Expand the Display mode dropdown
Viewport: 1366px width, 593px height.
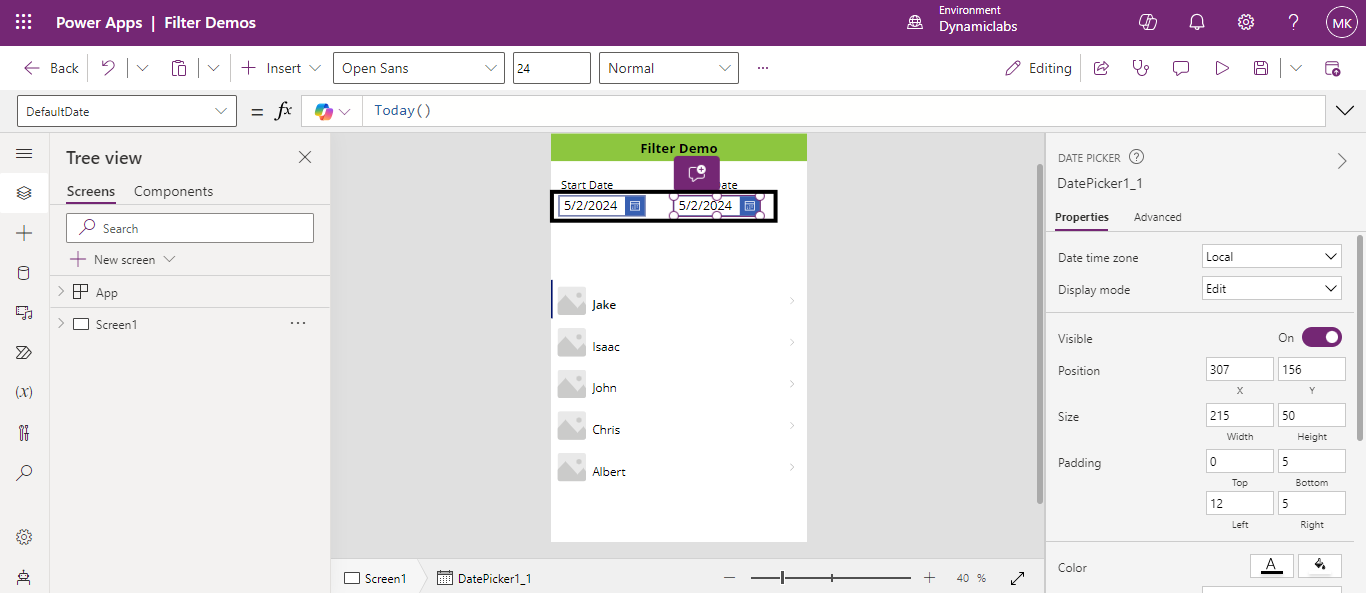click(x=1271, y=289)
